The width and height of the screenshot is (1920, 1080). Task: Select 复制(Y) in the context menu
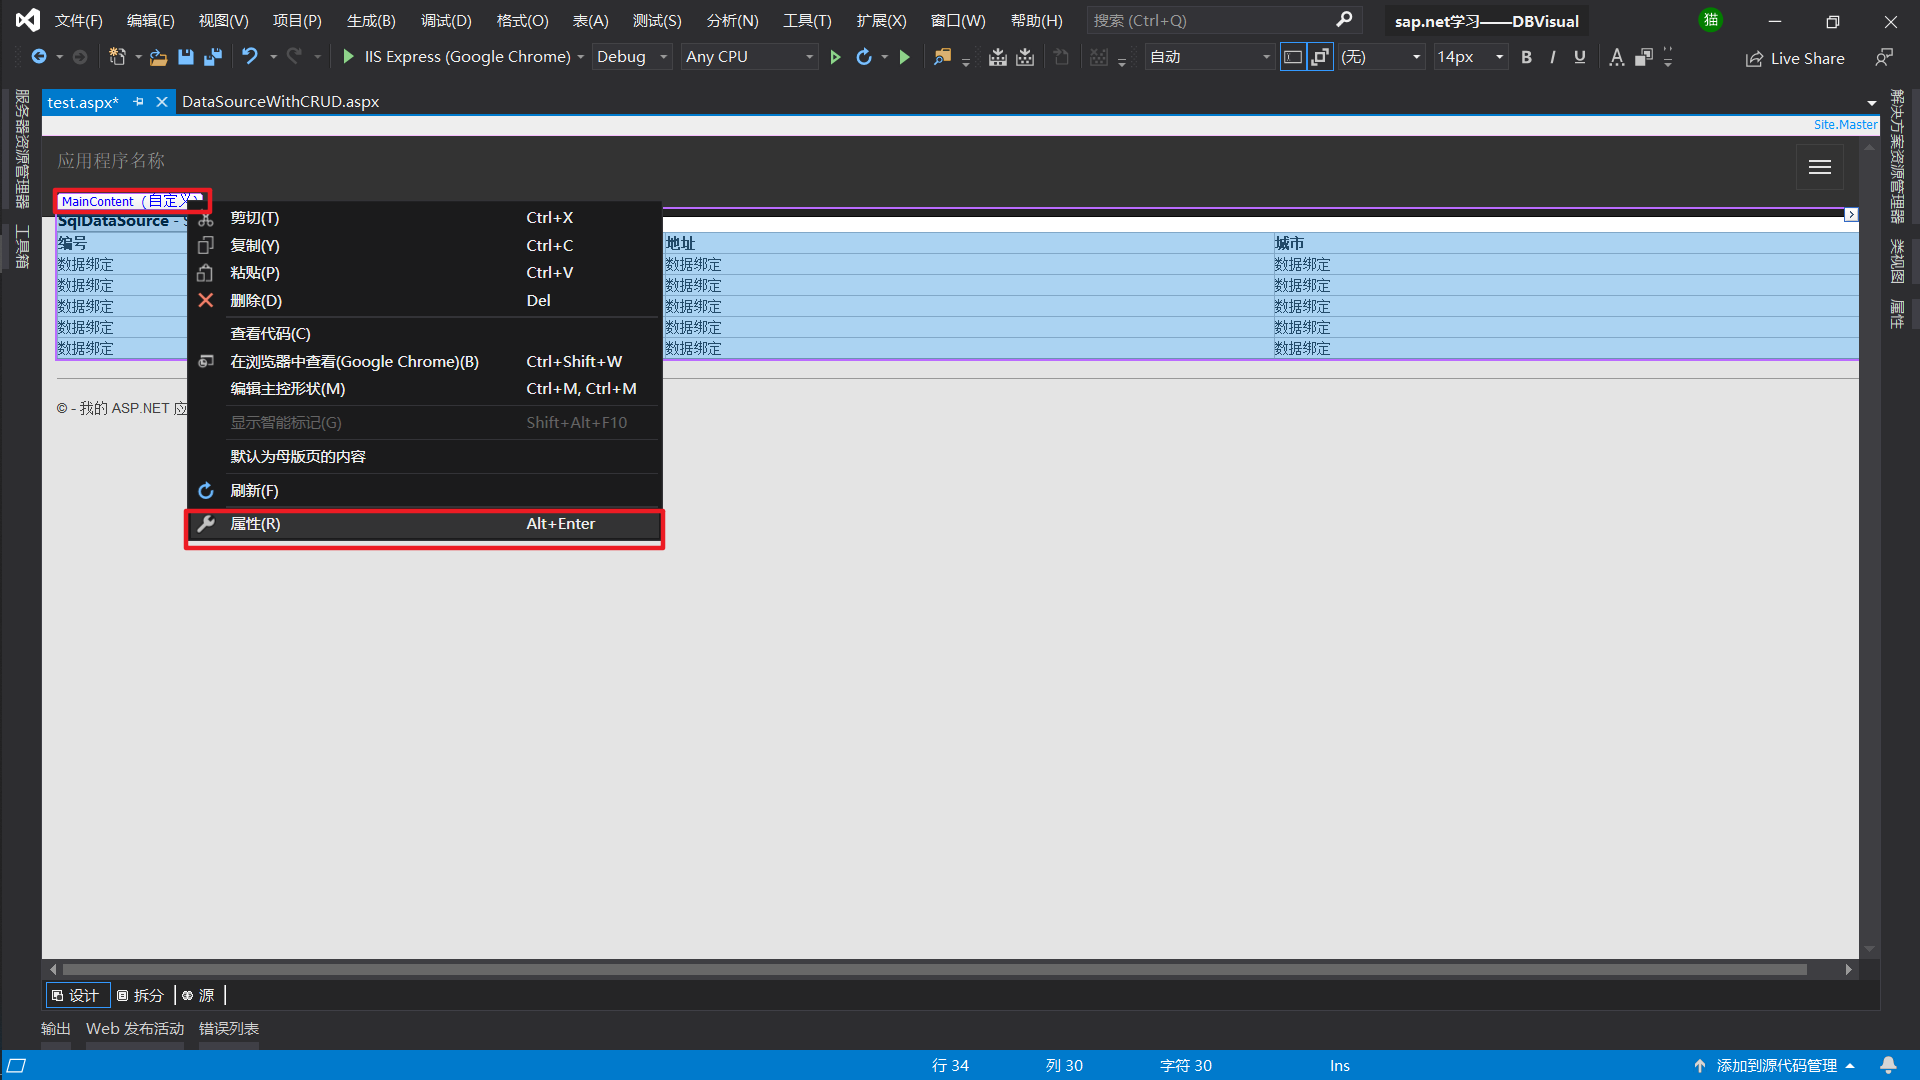click(425, 246)
